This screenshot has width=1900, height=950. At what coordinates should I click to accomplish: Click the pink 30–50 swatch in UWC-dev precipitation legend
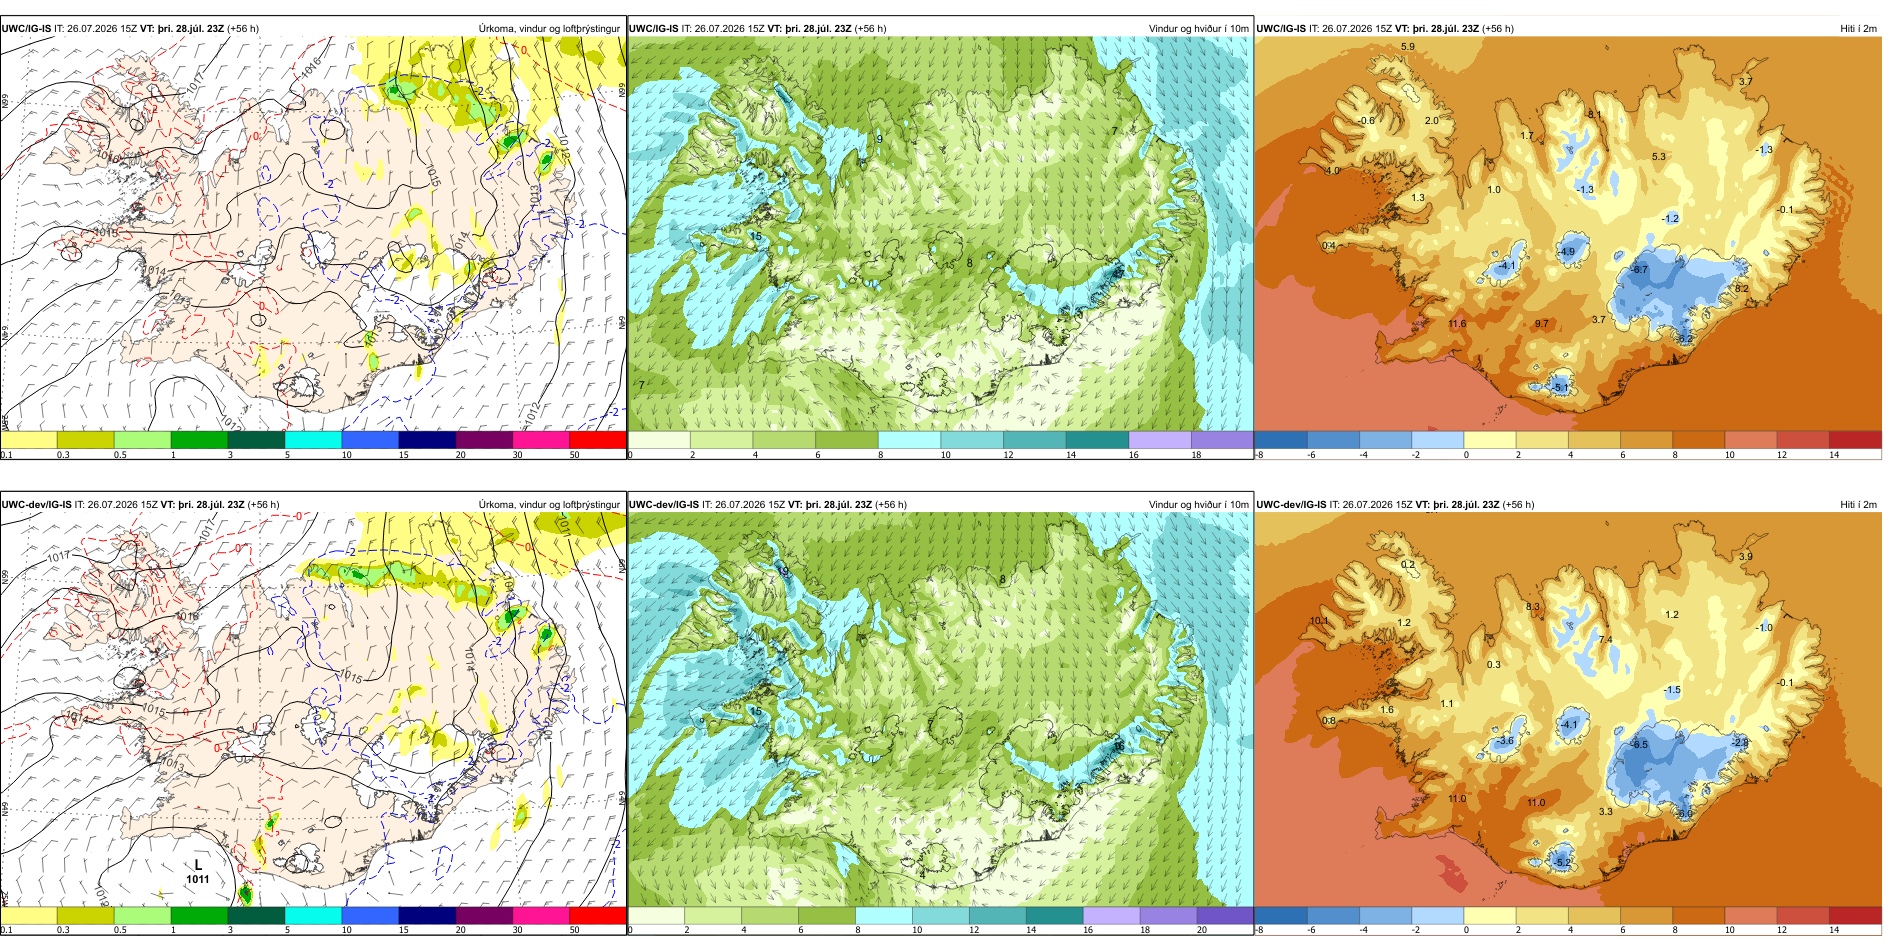tap(541, 915)
